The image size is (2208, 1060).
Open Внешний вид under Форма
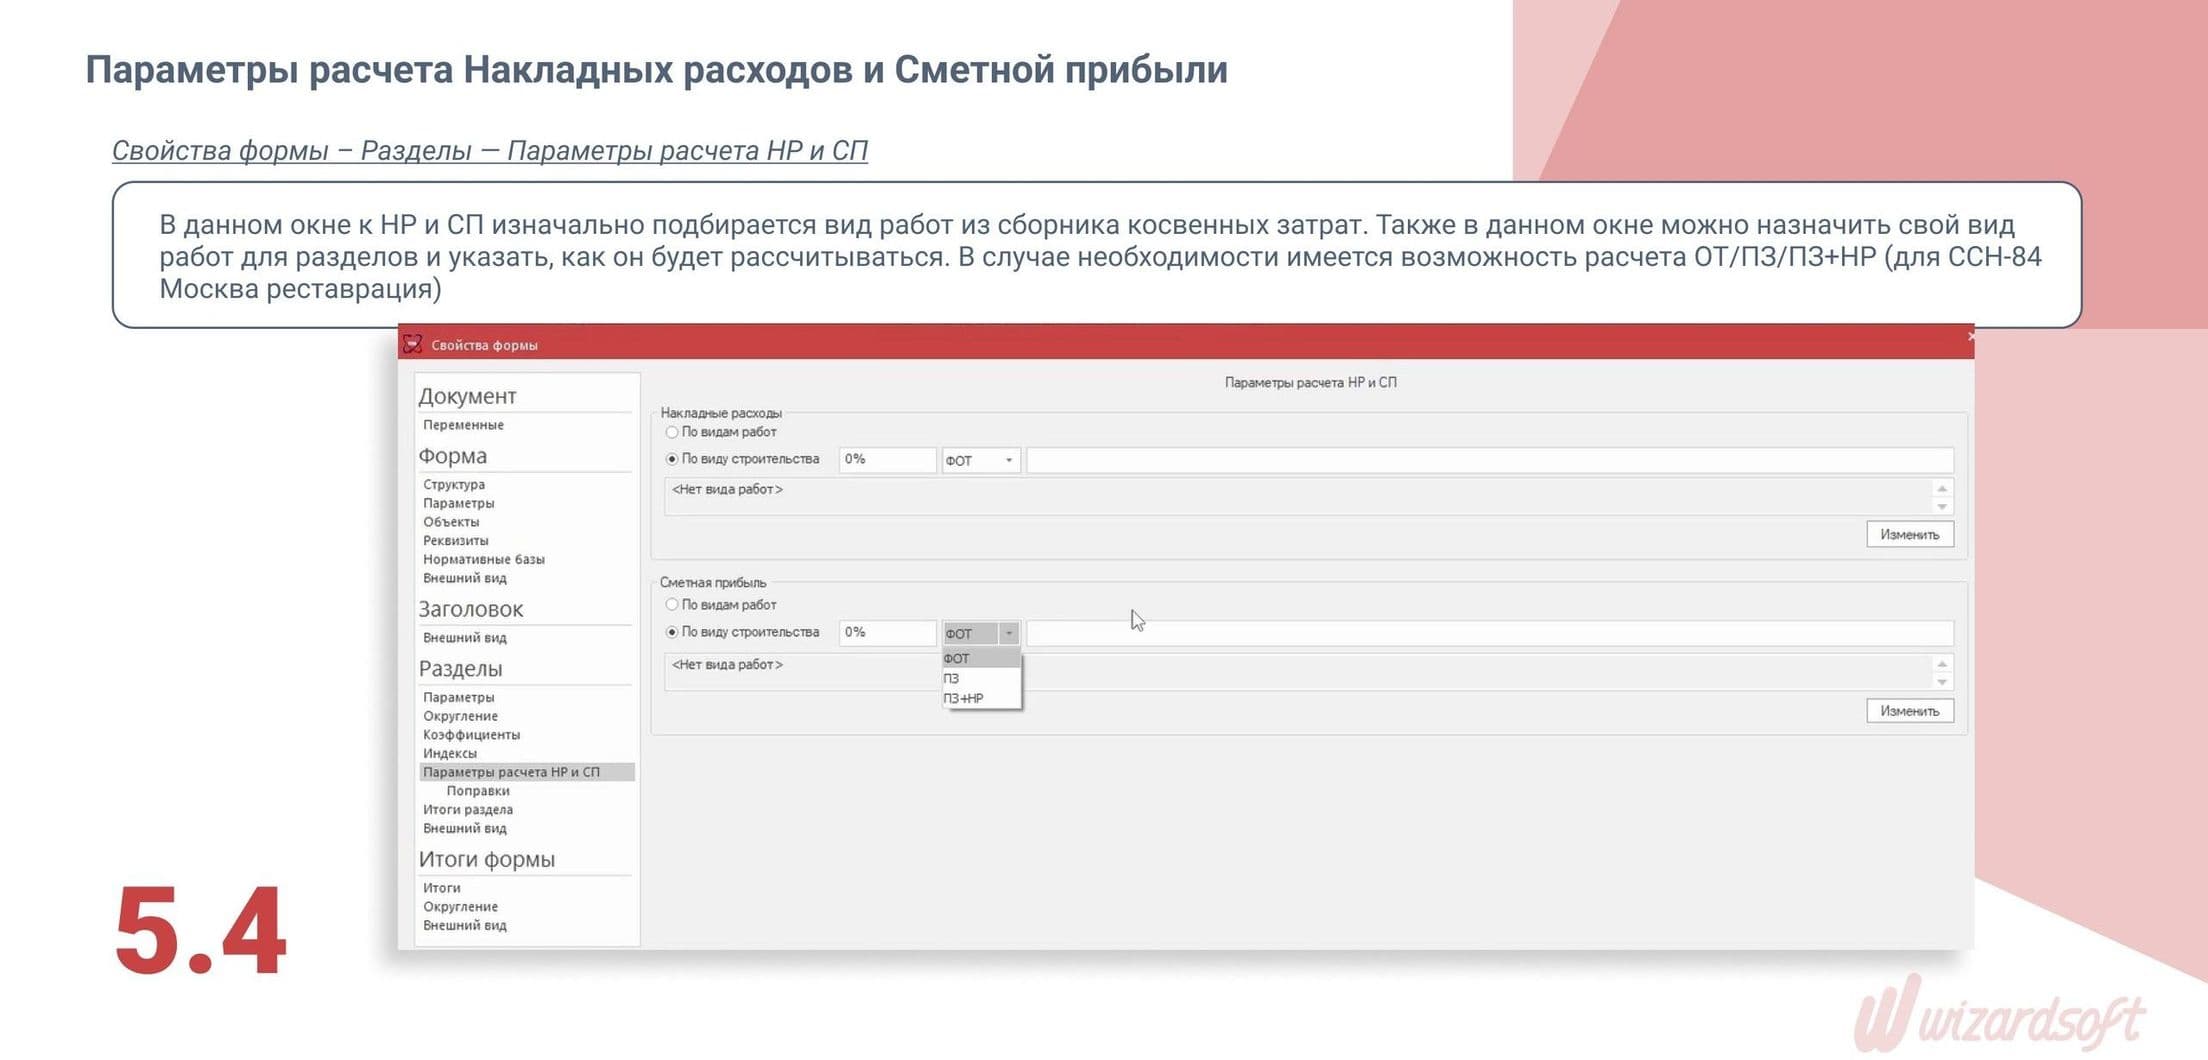point(465,578)
